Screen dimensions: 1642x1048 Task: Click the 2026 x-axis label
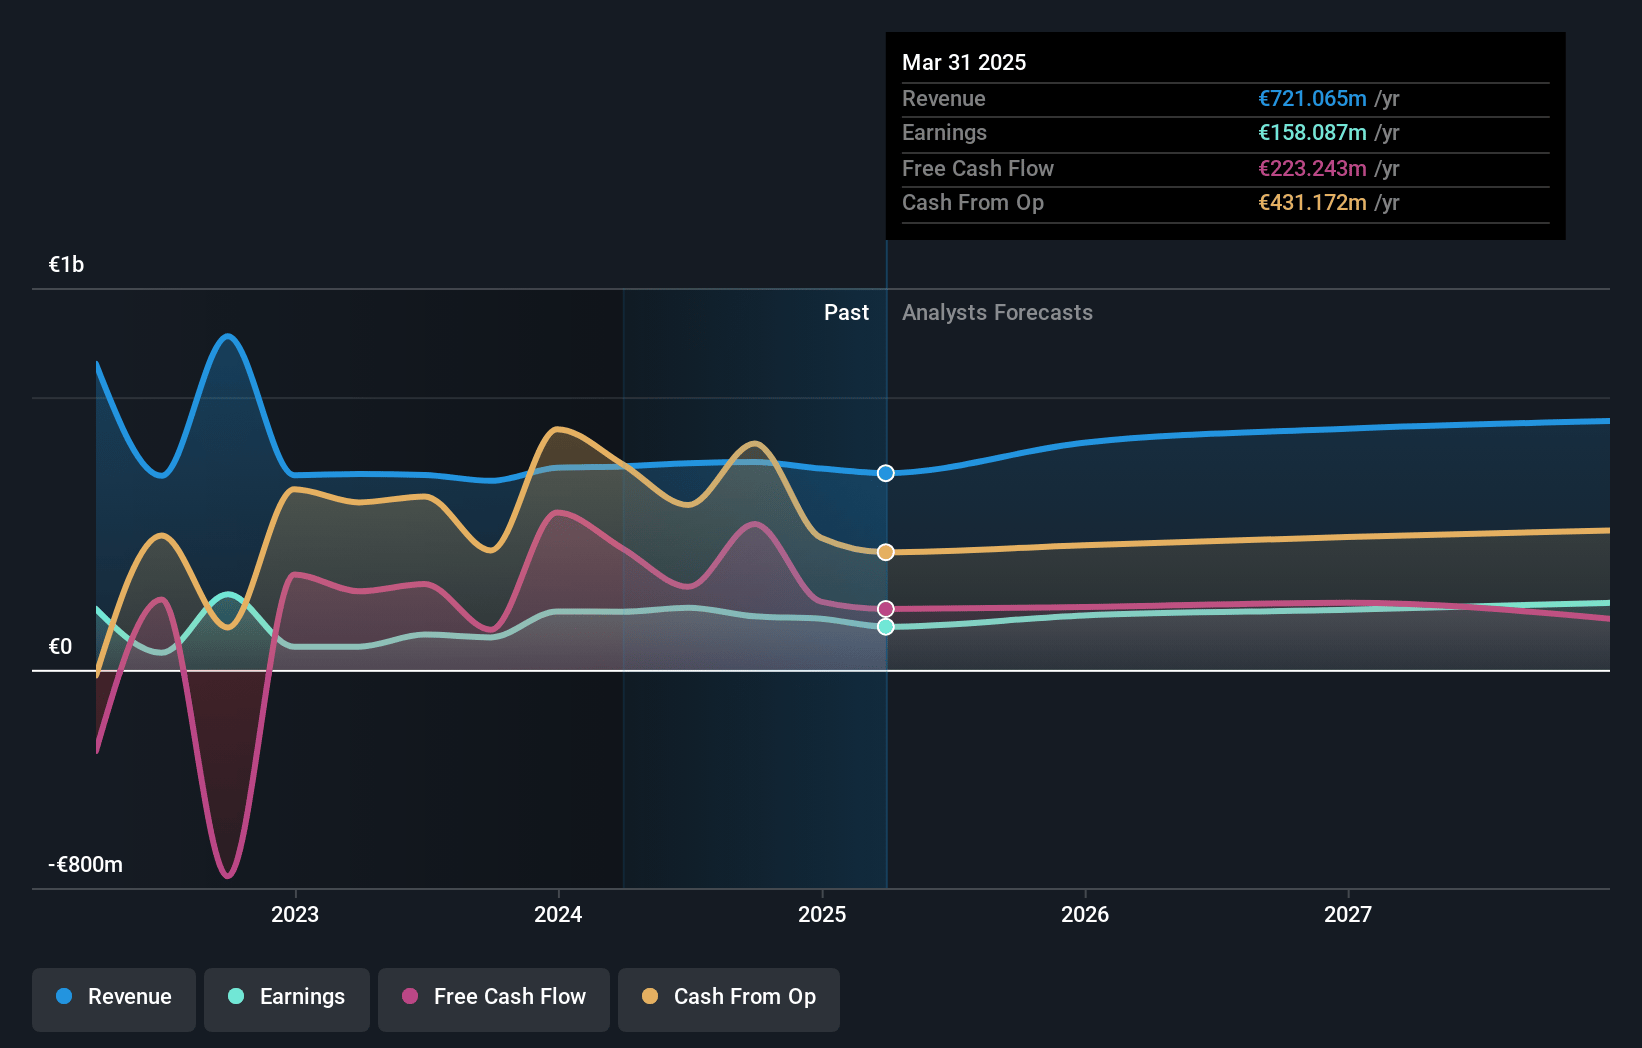tap(1085, 914)
